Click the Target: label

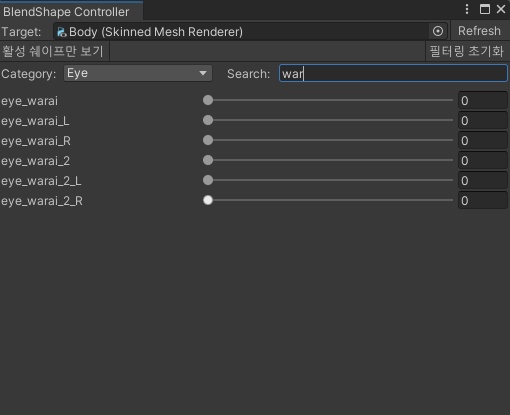[21, 32]
